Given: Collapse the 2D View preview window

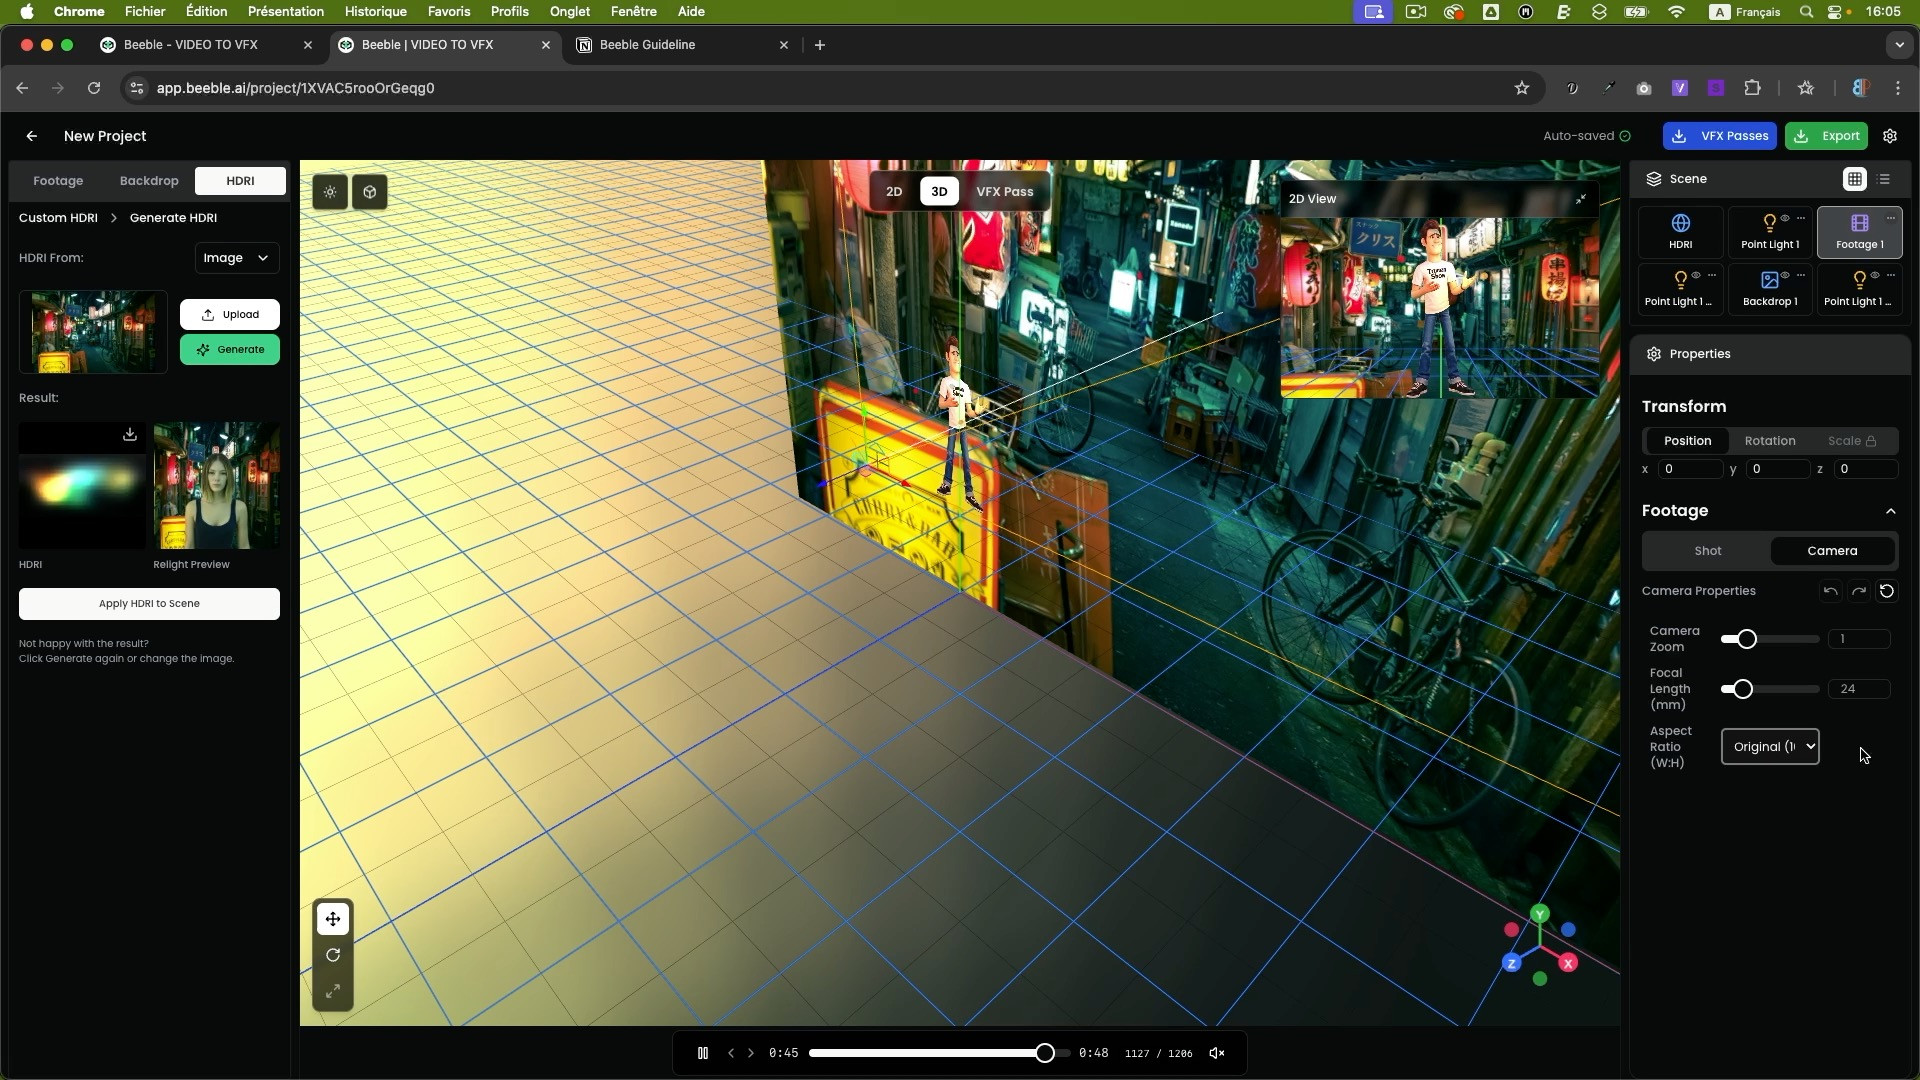Looking at the screenshot, I should [1581, 199].
